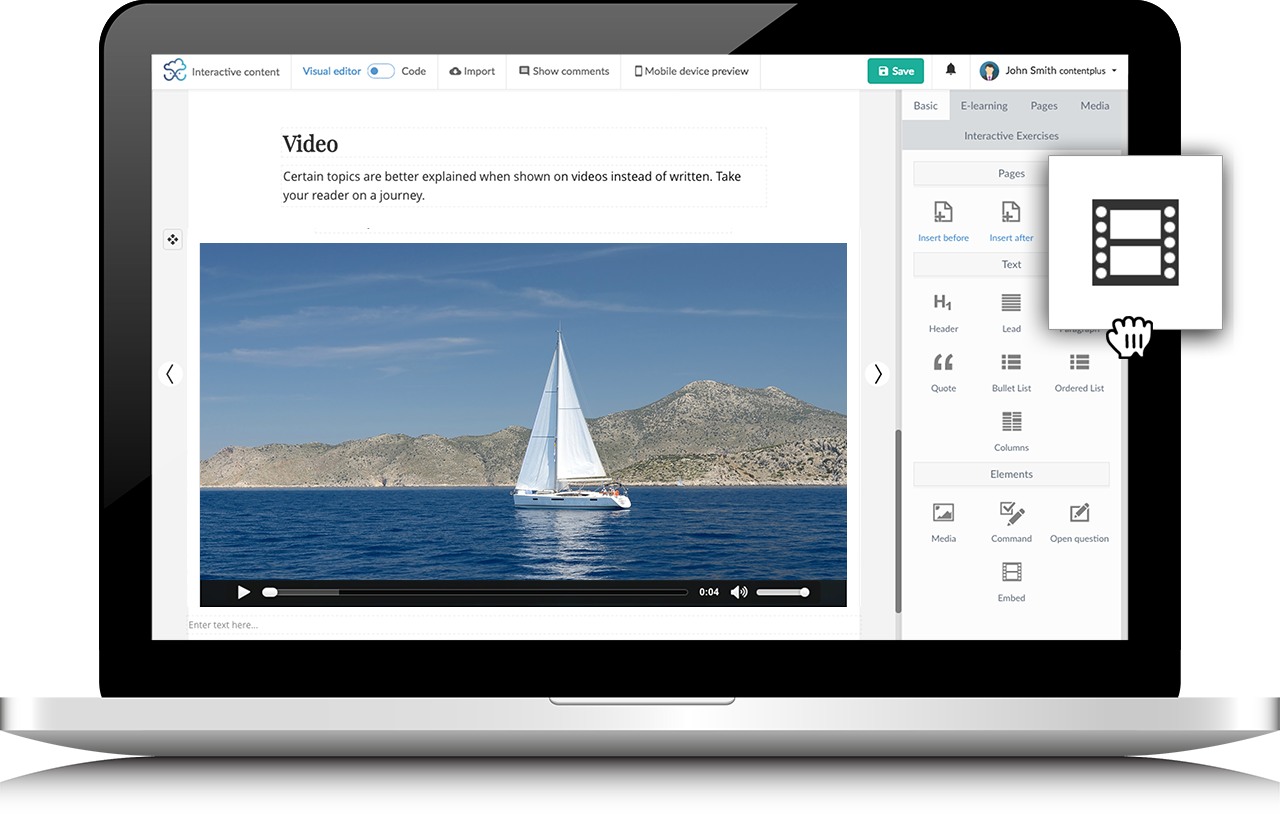Select the Header text element
The height and width of the screenshot is (815, 1280).
[943, 311]
